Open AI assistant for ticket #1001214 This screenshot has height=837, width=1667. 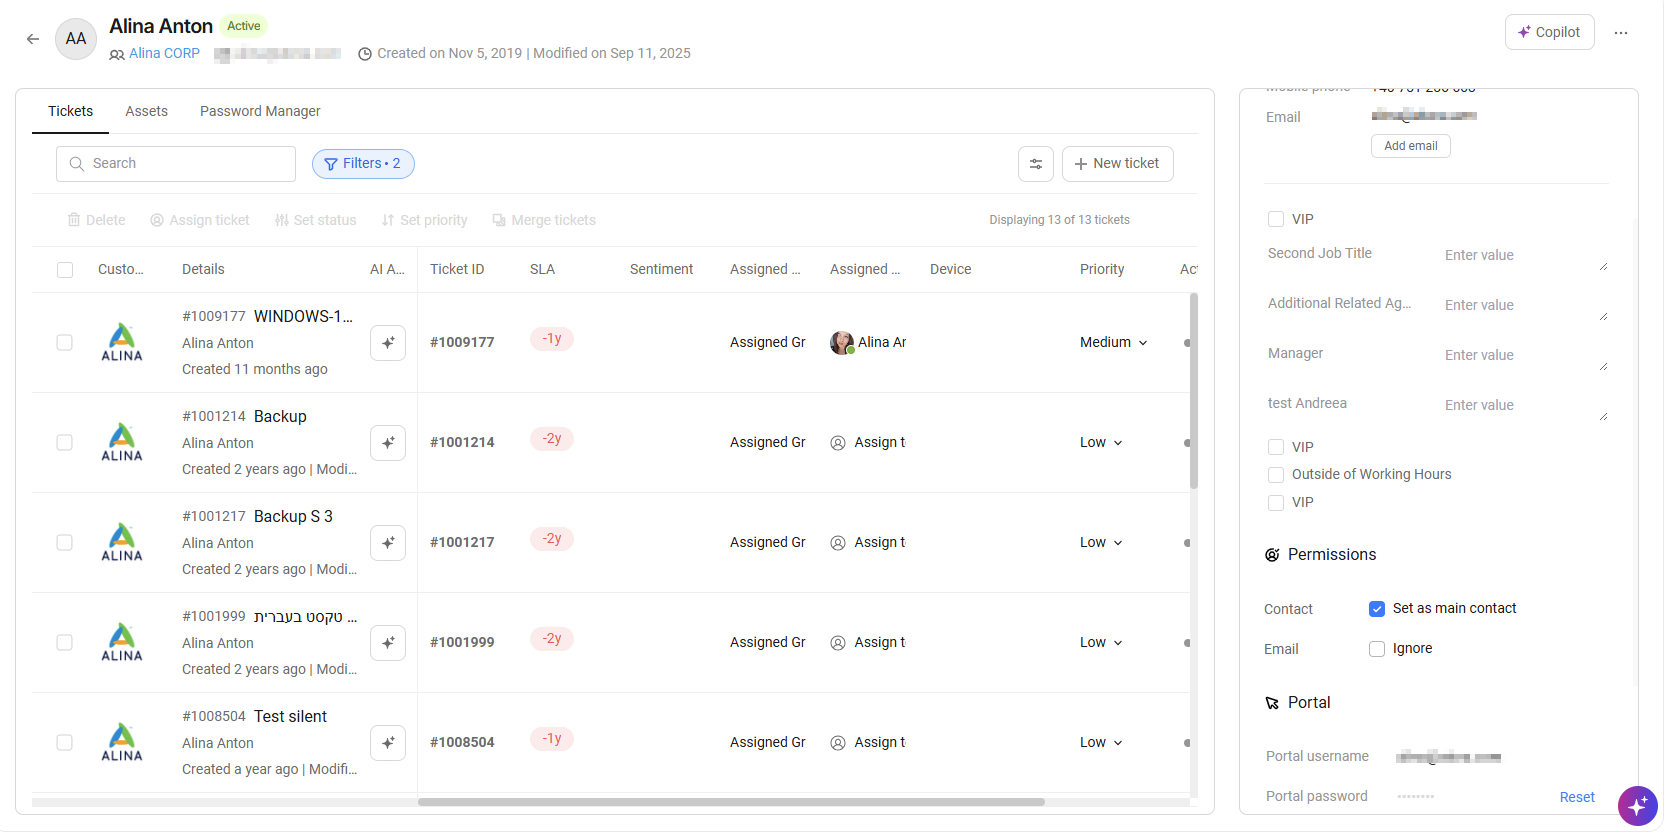click(388, 442)
